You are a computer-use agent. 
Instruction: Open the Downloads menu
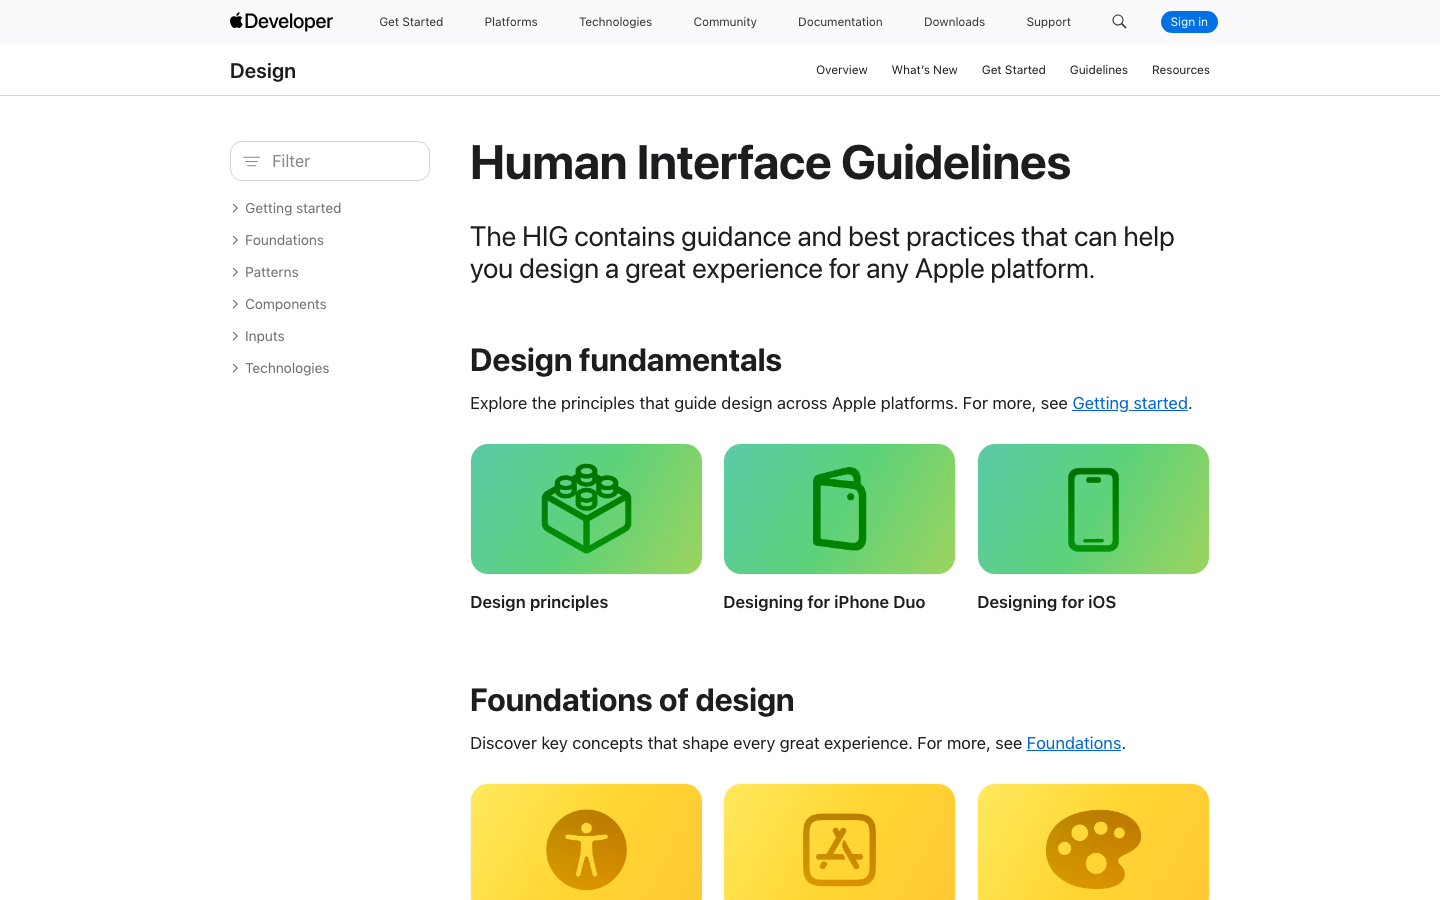coord(954,22)
